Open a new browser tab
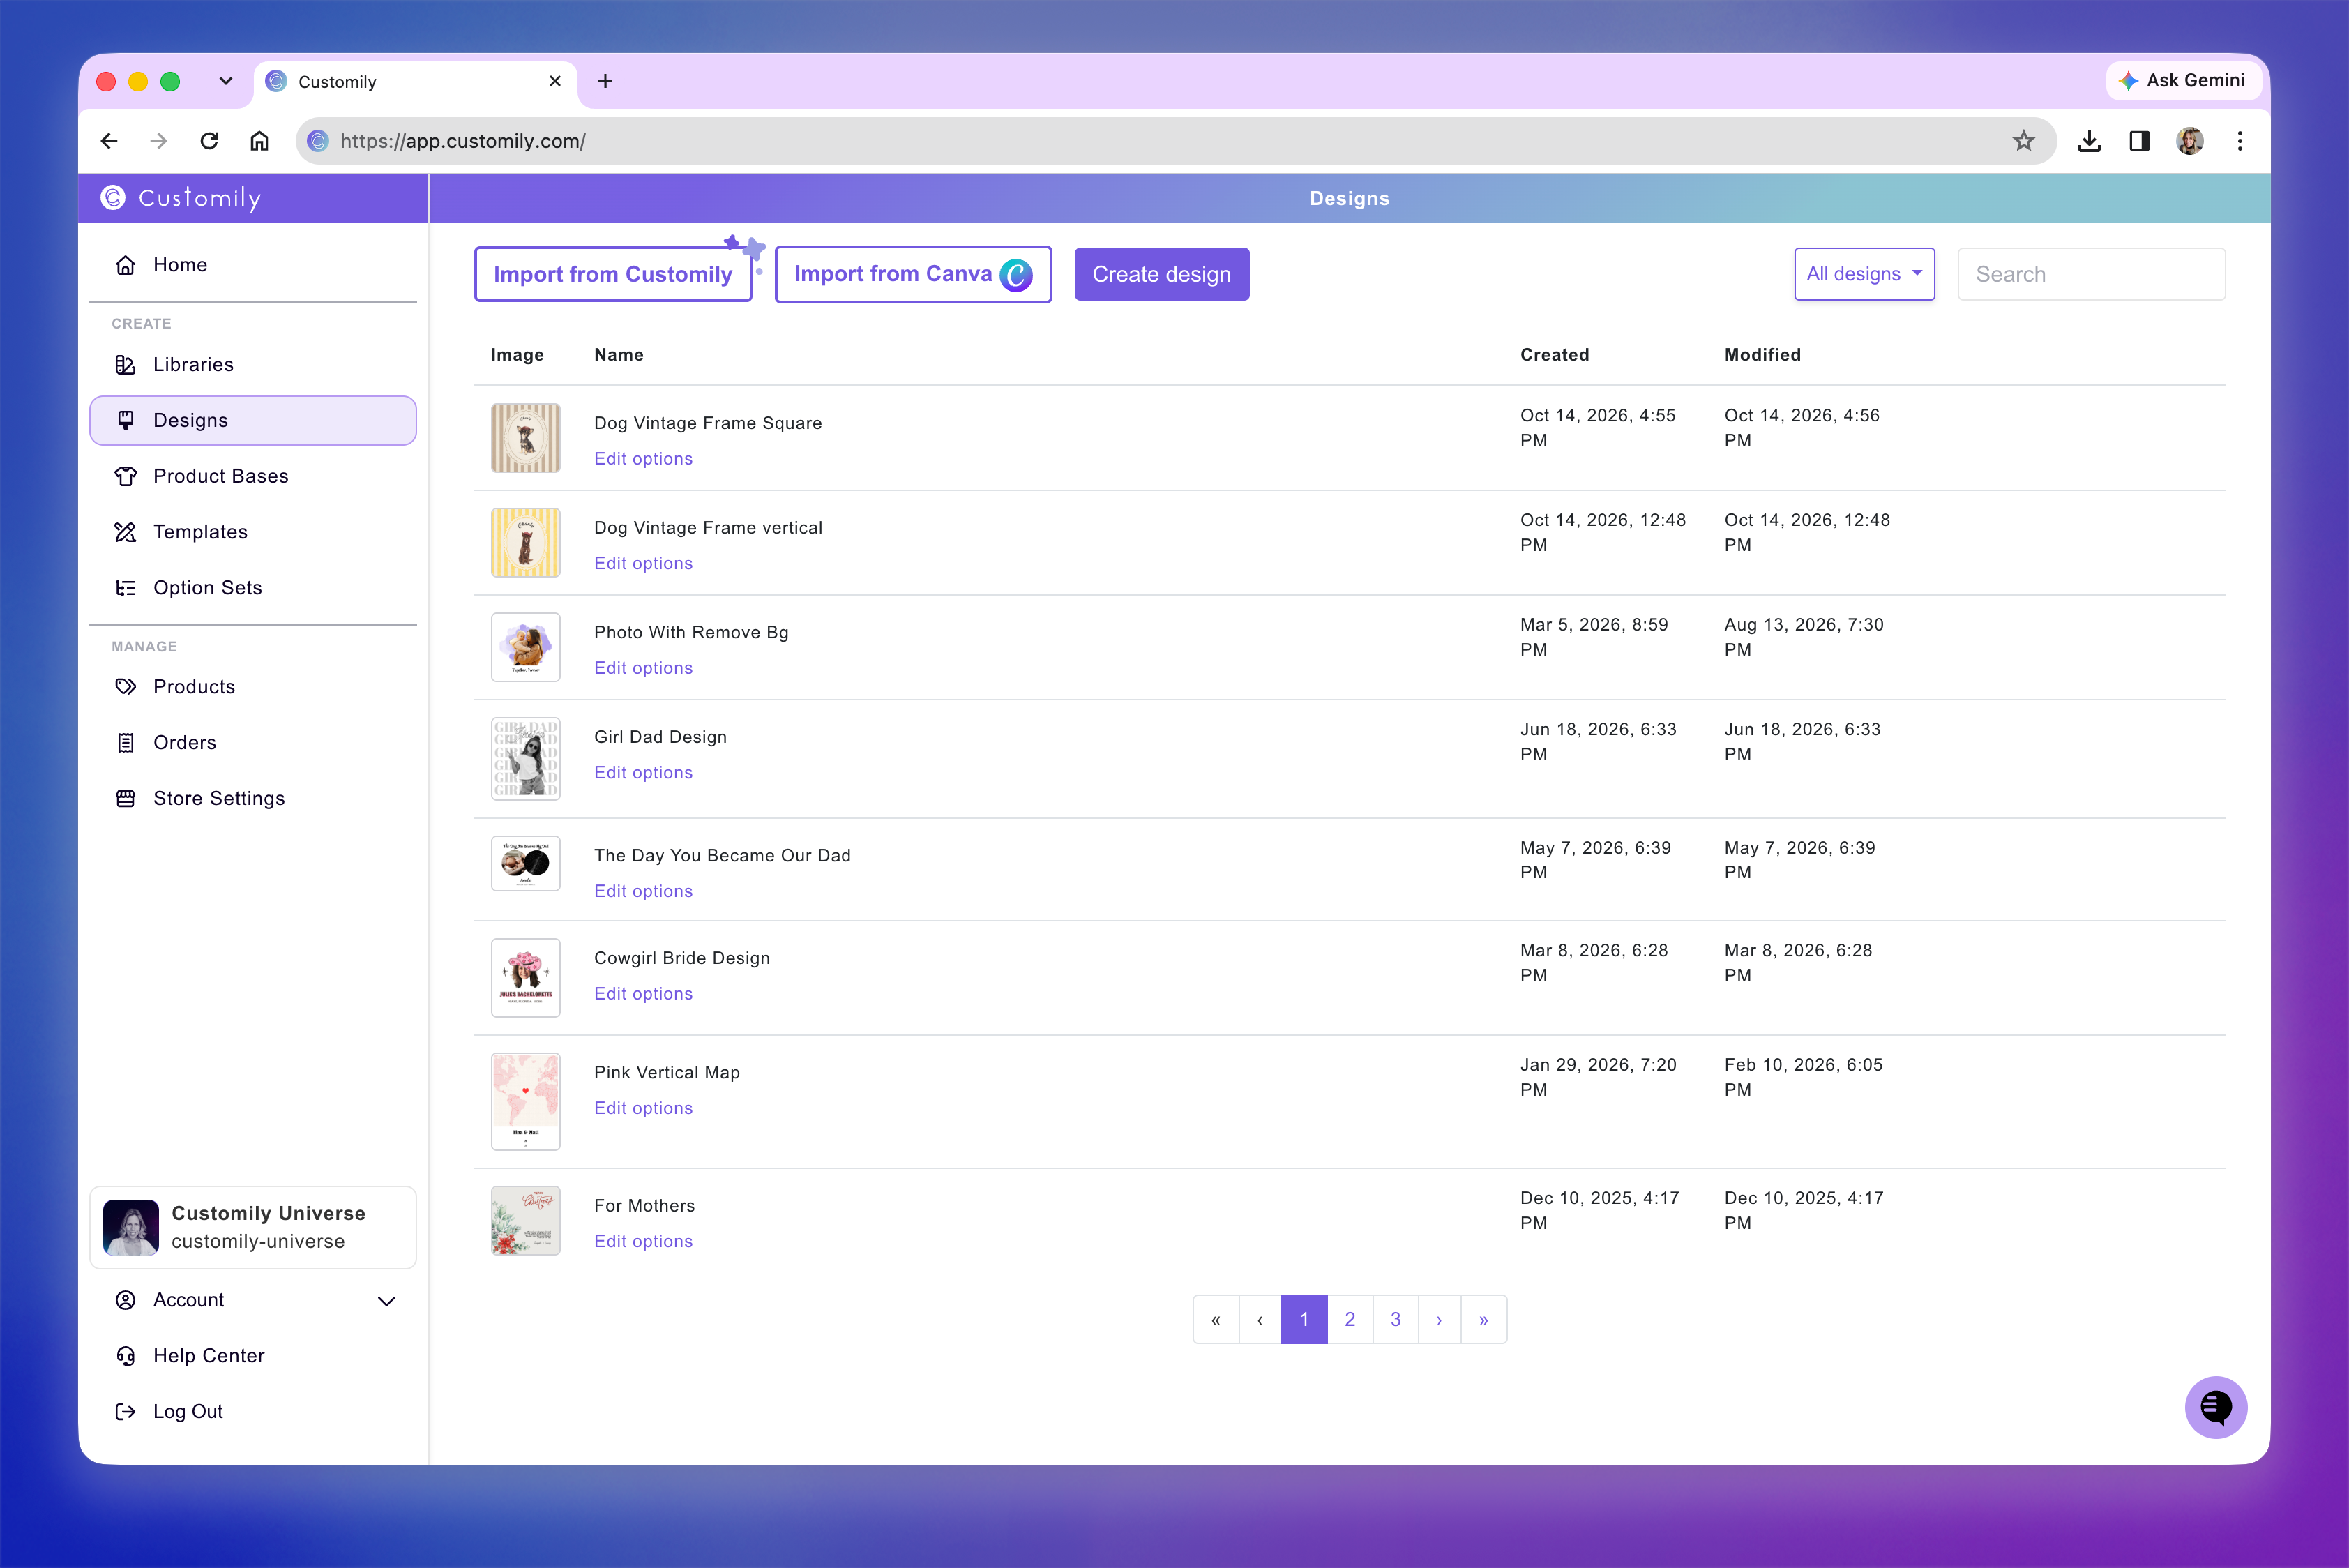This screenshot has width=2349, height=1568. coord(605,81)
